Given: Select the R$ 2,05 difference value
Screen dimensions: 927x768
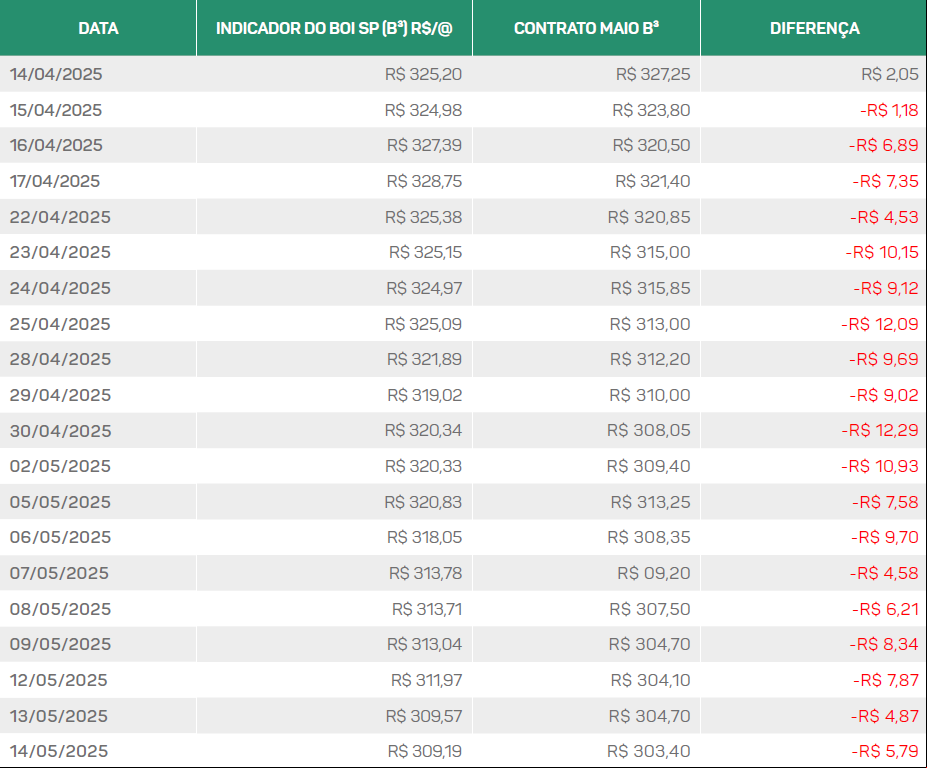Looking at the screenshot, I should click(890, 74).
